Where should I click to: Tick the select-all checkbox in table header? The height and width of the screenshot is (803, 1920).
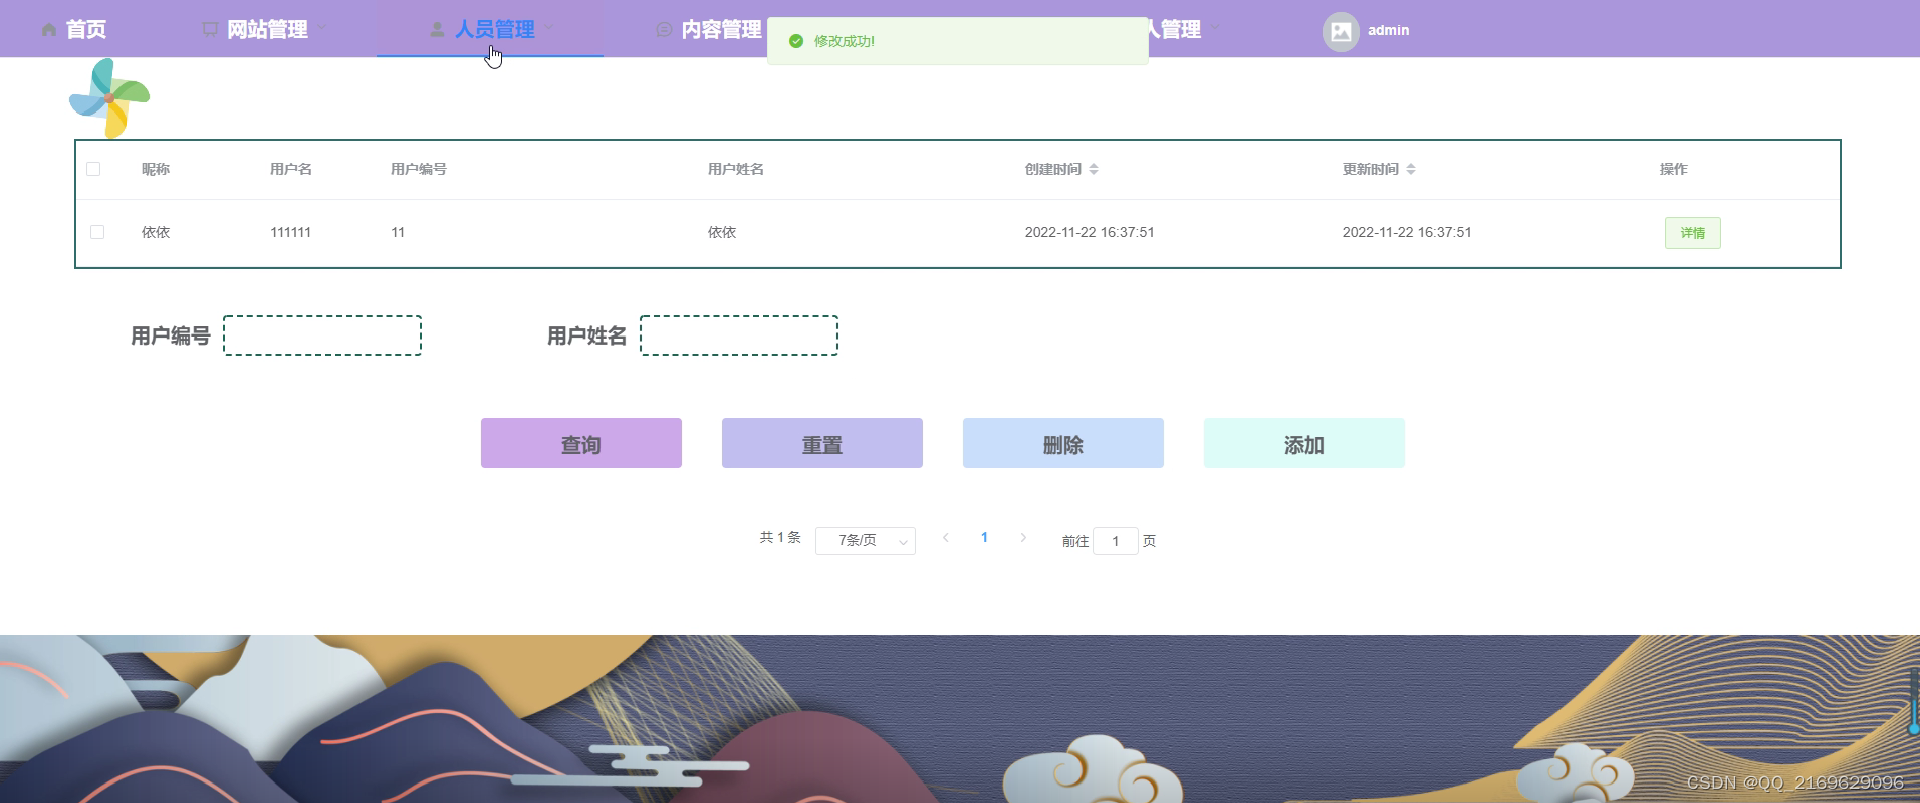[x=93, y=169]
